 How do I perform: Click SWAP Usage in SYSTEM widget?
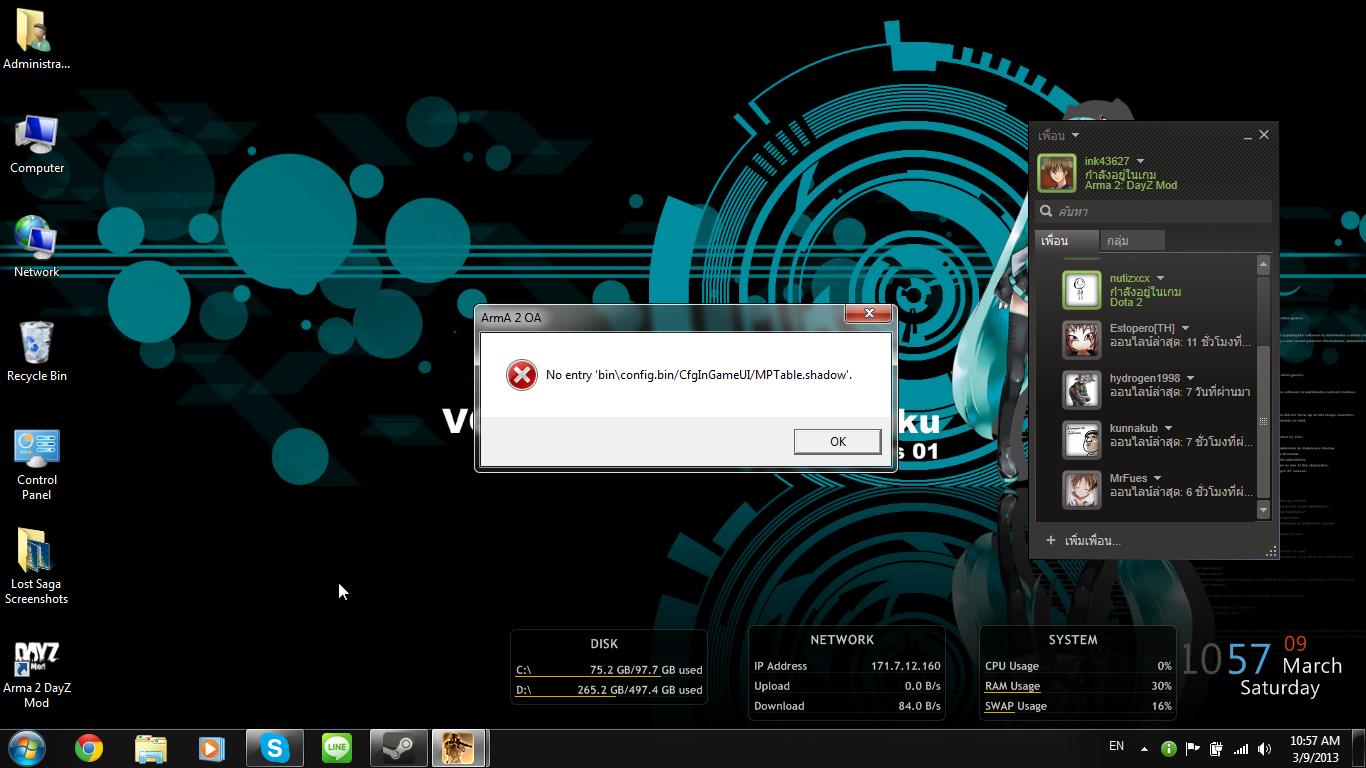pos(1015,706)
